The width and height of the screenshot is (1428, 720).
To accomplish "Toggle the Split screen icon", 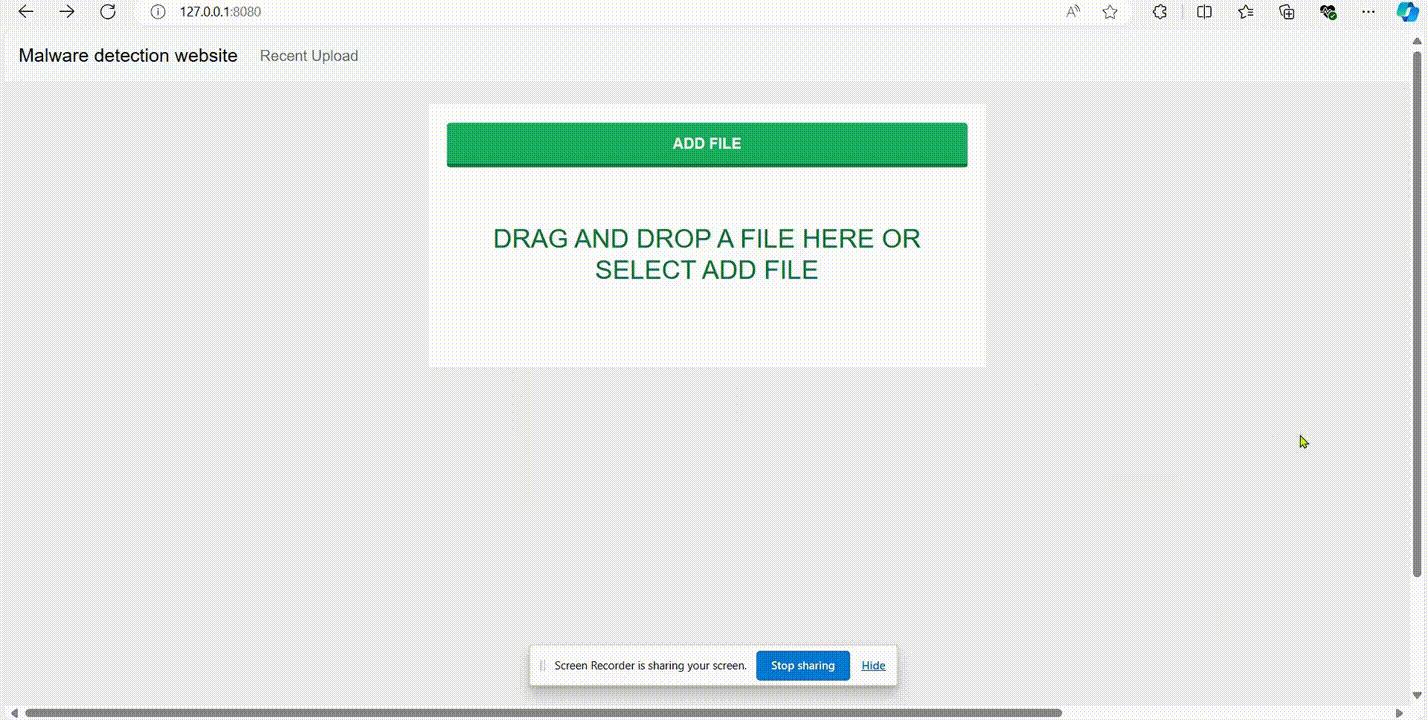I will click(1204, 12).
